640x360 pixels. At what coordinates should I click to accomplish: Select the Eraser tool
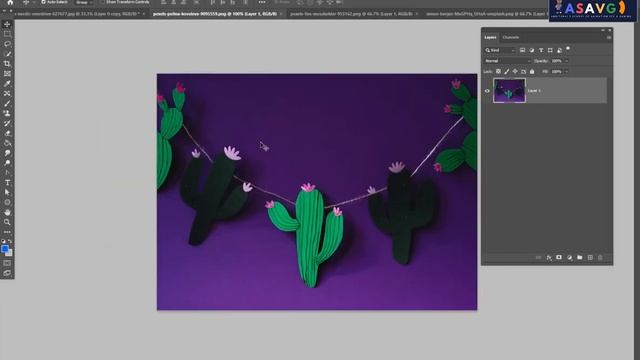tap(7, 133)
